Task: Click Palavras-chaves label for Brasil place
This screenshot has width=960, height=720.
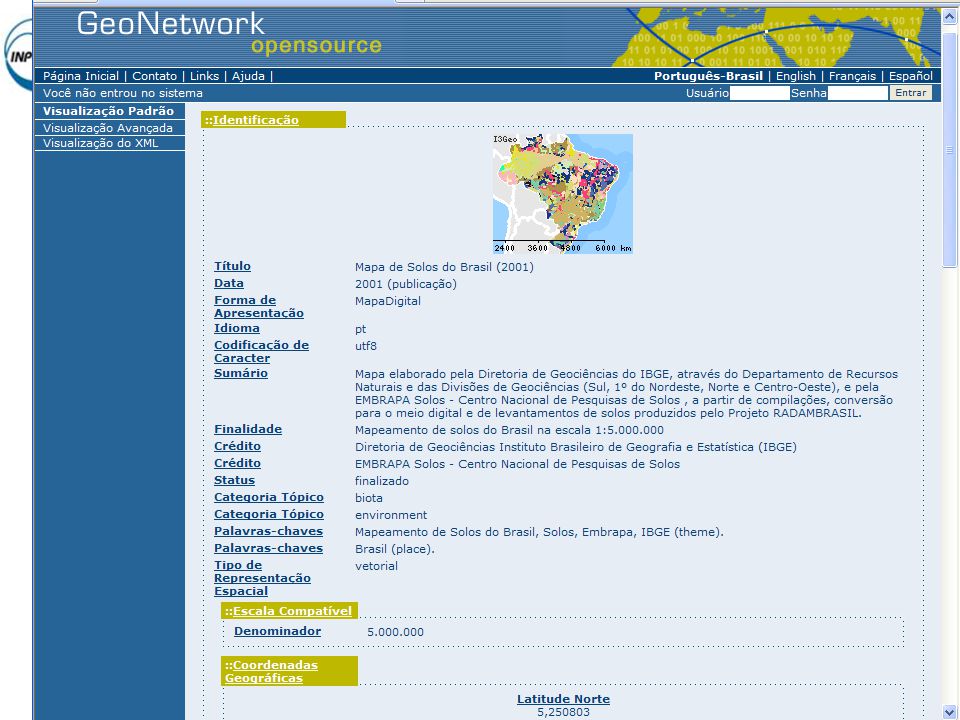Action: pyautogui.click(x=268, y=549)
